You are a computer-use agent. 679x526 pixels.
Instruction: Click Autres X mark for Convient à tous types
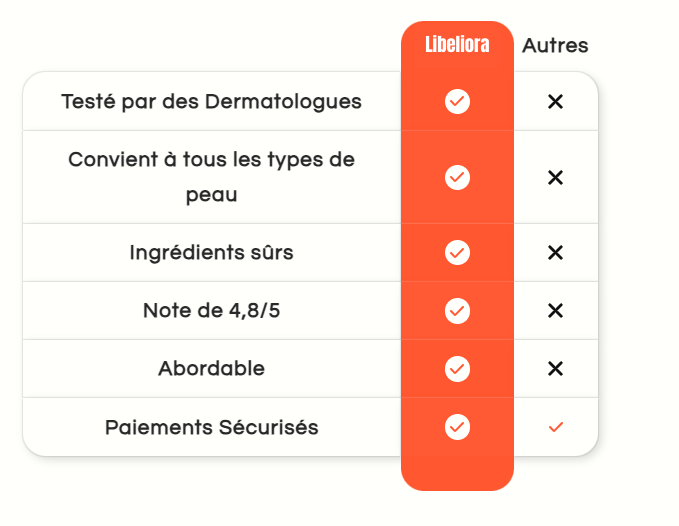(556, 177)
